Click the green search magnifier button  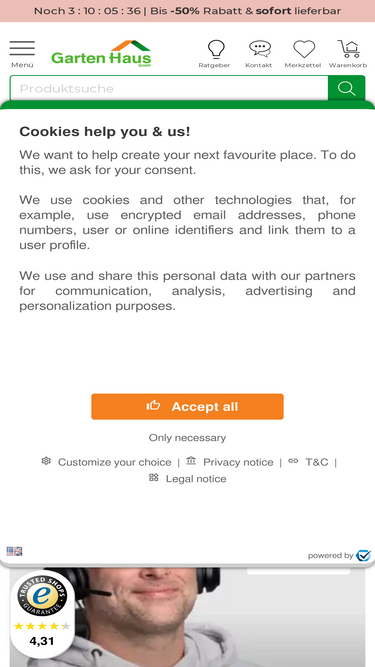(x=347, y=88)
